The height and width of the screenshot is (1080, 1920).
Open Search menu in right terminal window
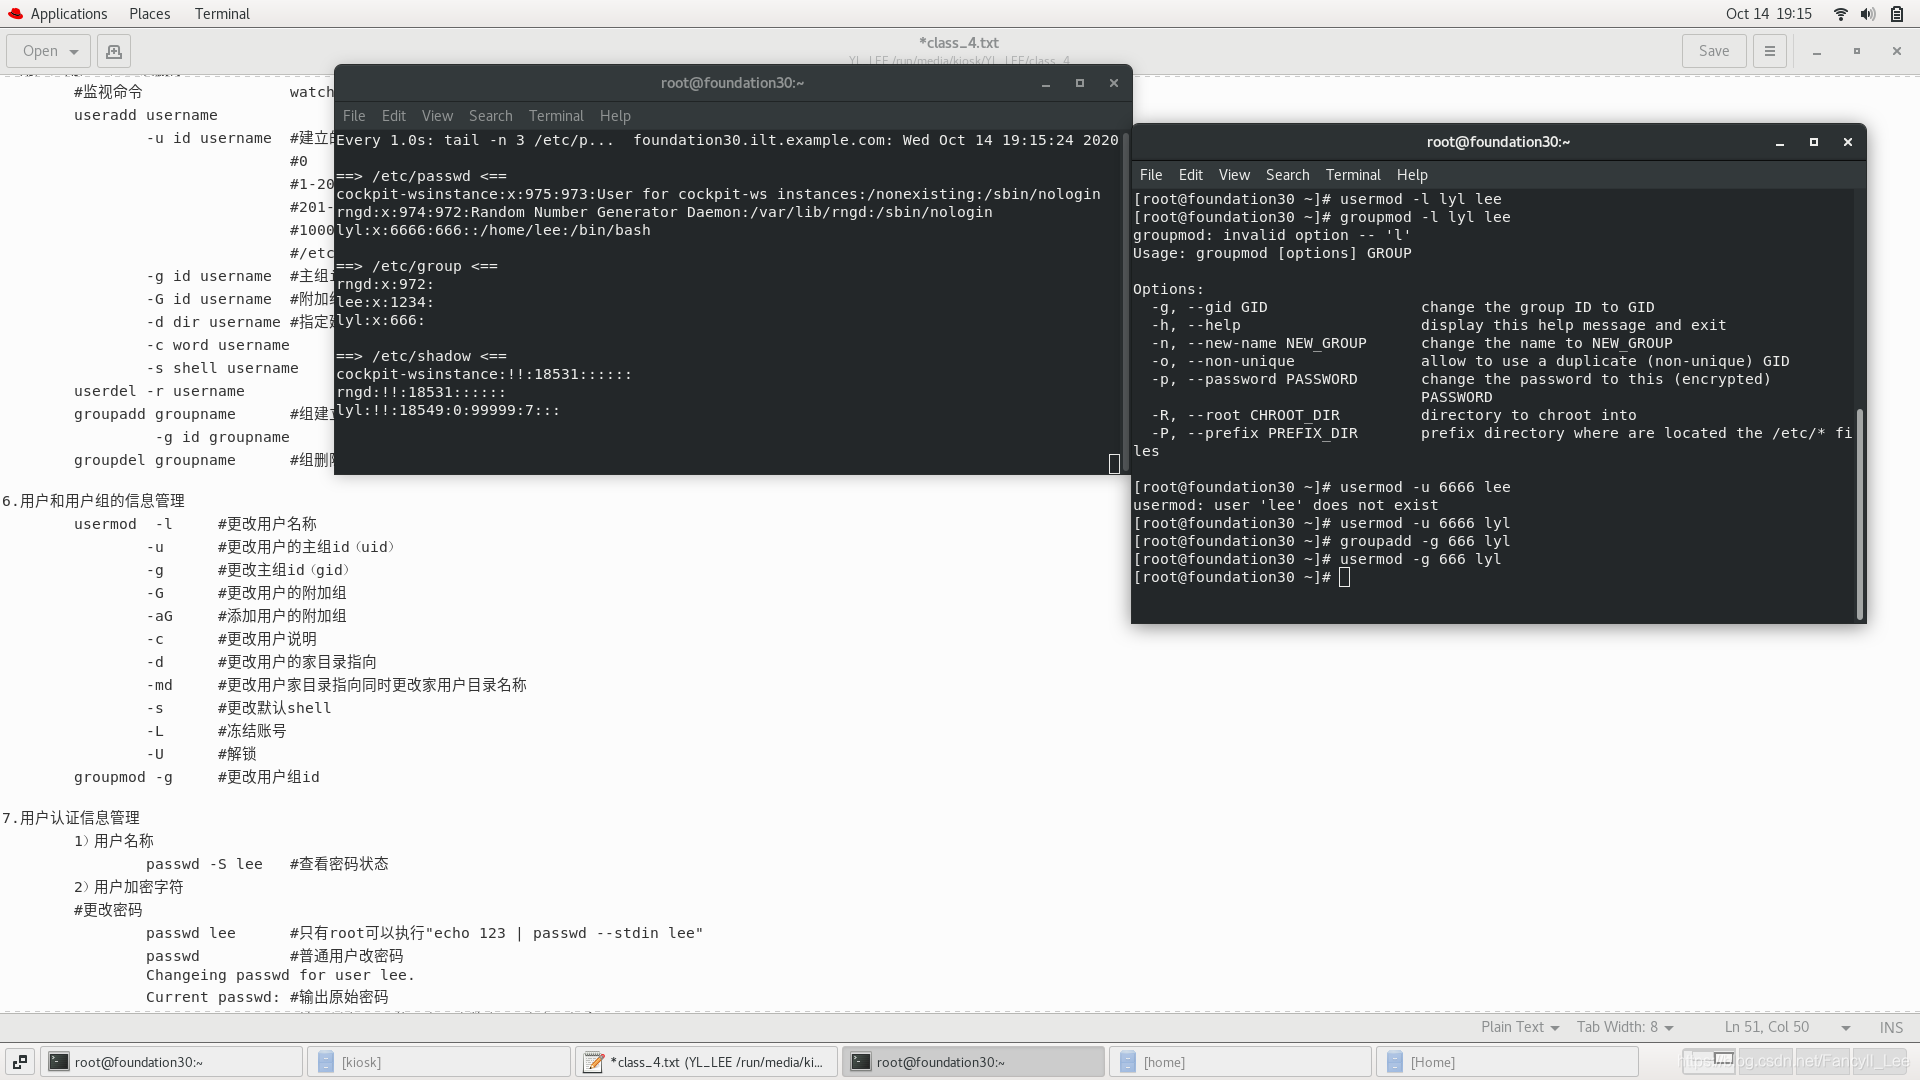1287,175
